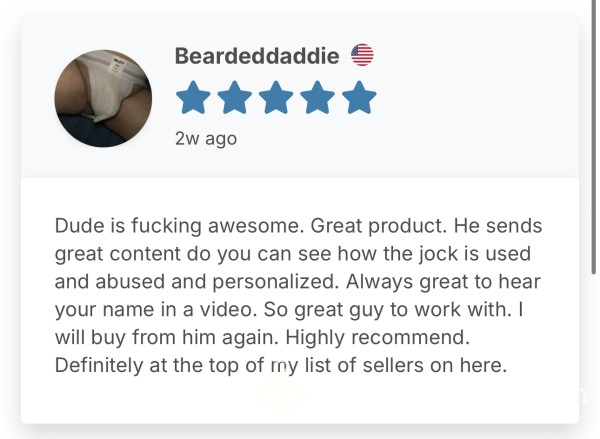This screenshot has width=600, height=439.
Task: Click the vertical scrollbar on the right
Action: (594, 138)
